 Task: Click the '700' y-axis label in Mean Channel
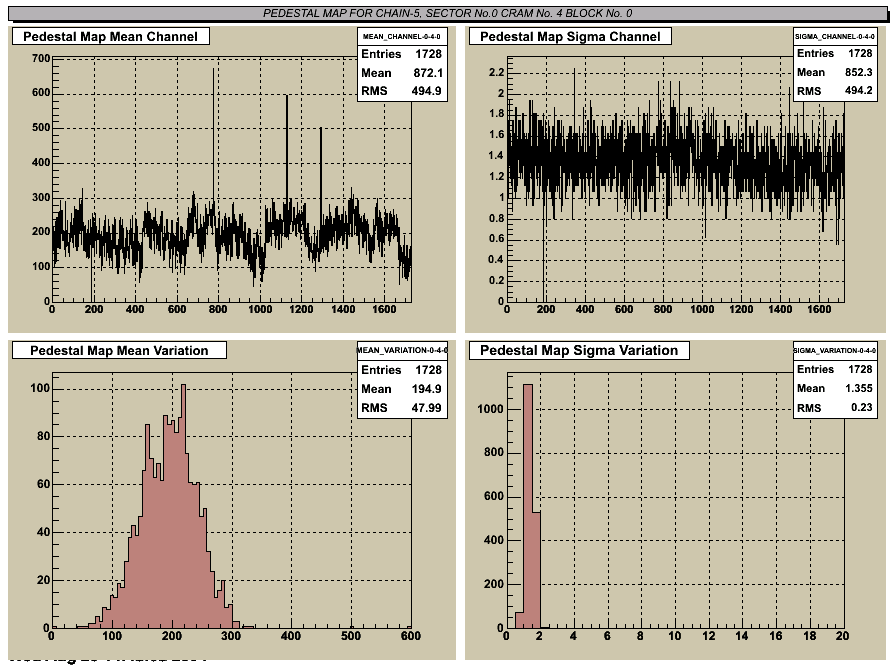click(41, 58)
